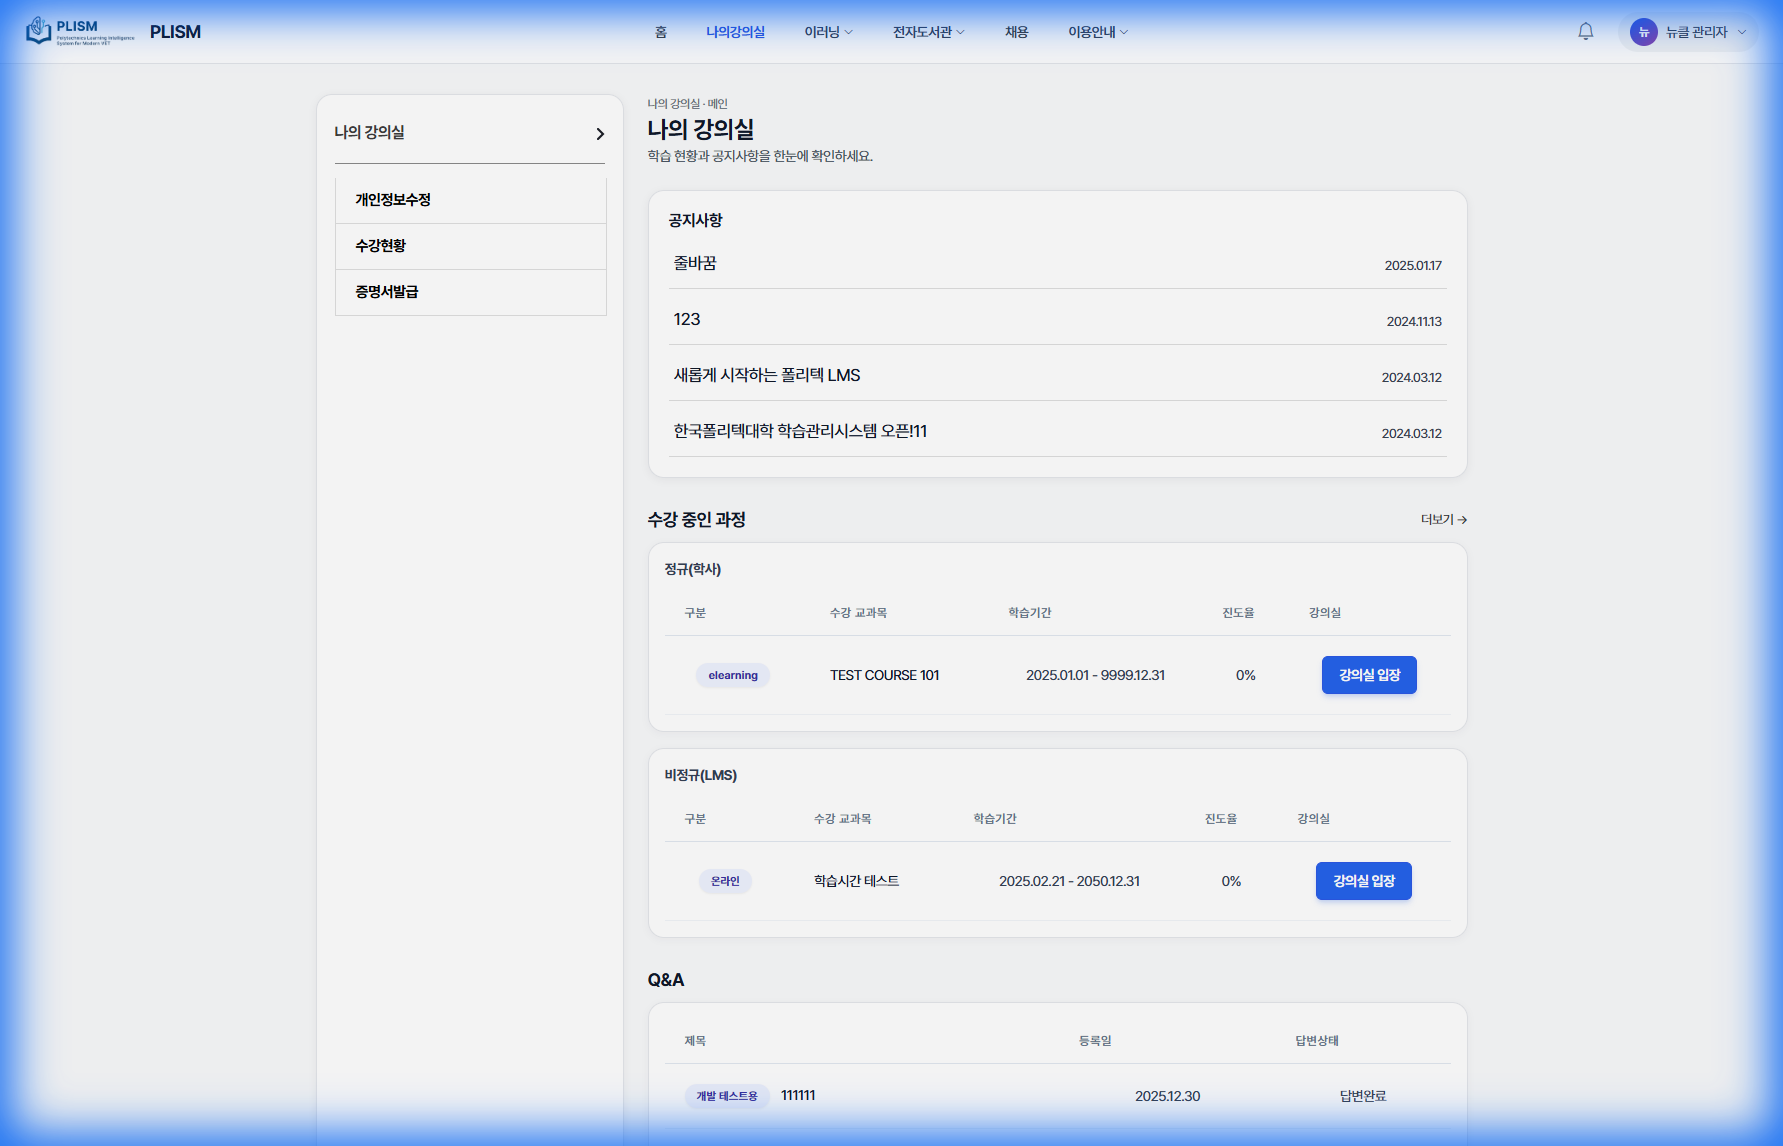Click the elearning badge in 정규(학사)

coord(733,676)
